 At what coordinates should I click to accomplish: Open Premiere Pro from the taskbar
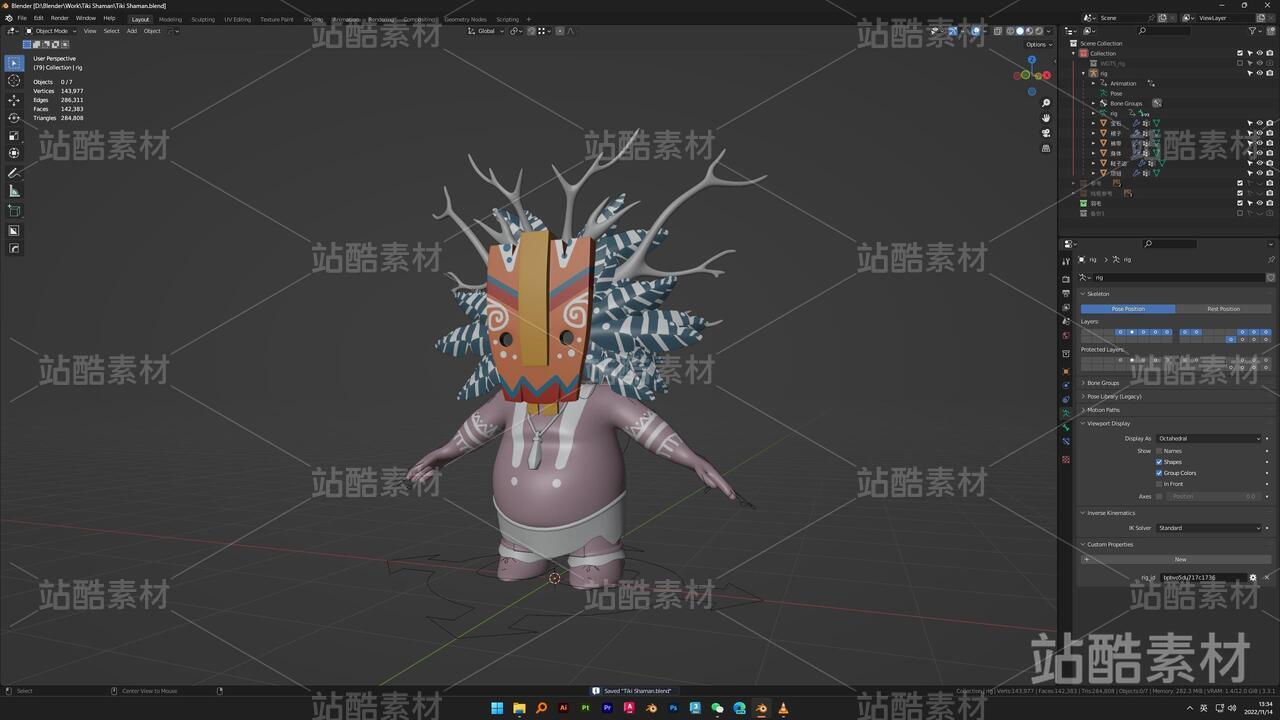tap(607, 708)
